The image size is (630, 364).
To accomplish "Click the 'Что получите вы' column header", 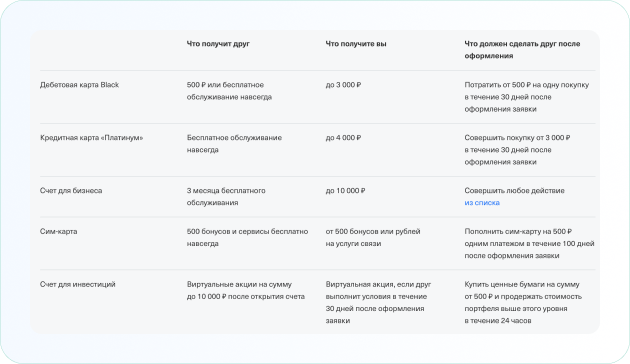I will coord(356,44).
